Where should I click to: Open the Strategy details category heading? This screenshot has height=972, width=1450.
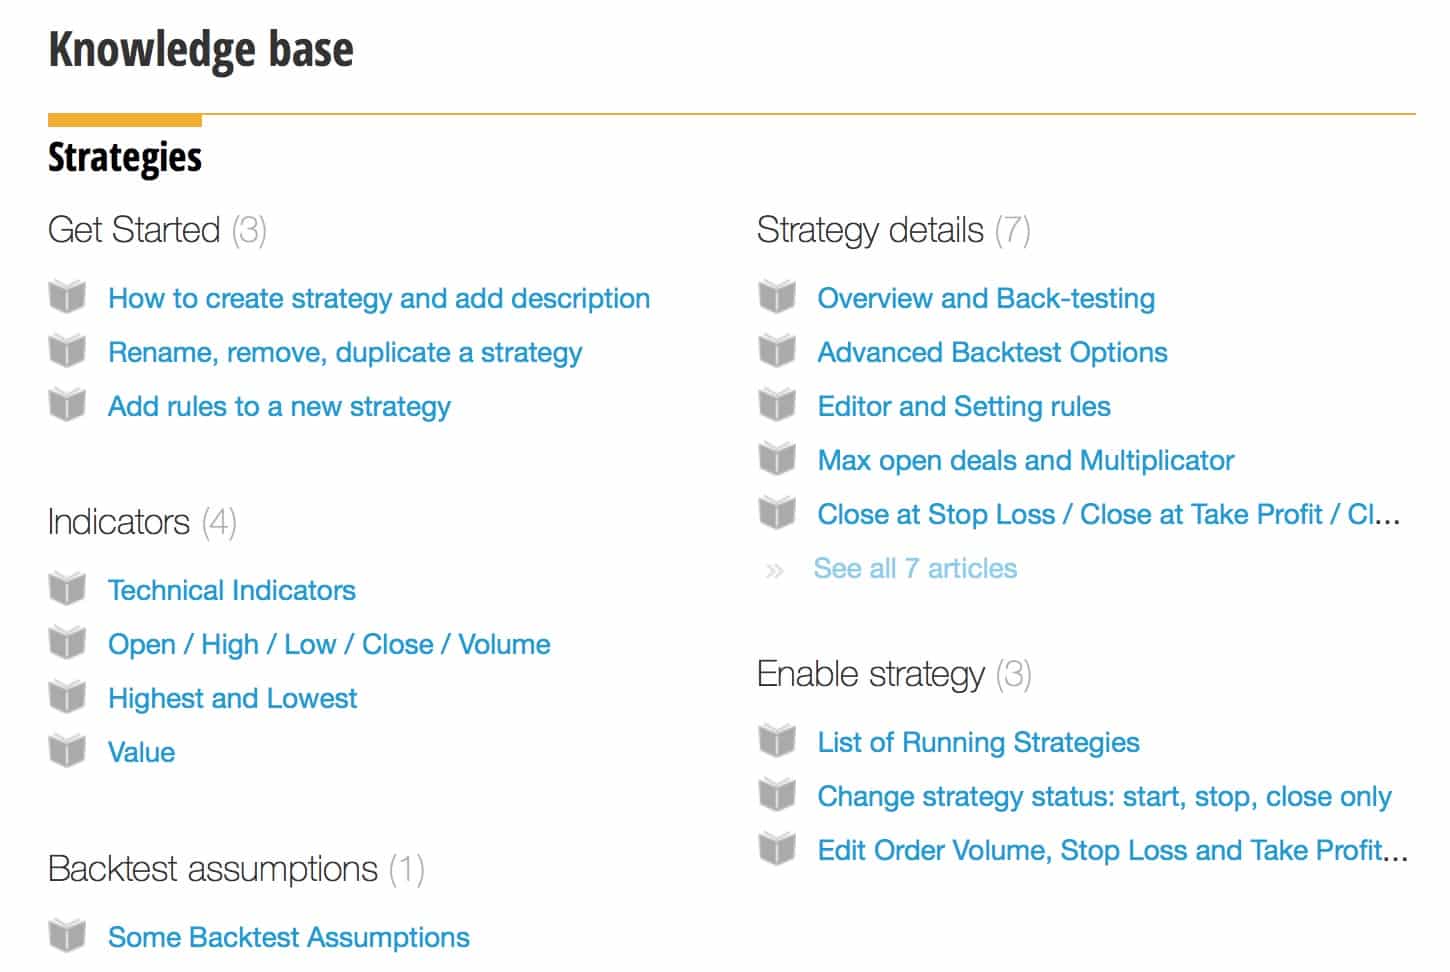click(x=870, y=230)
